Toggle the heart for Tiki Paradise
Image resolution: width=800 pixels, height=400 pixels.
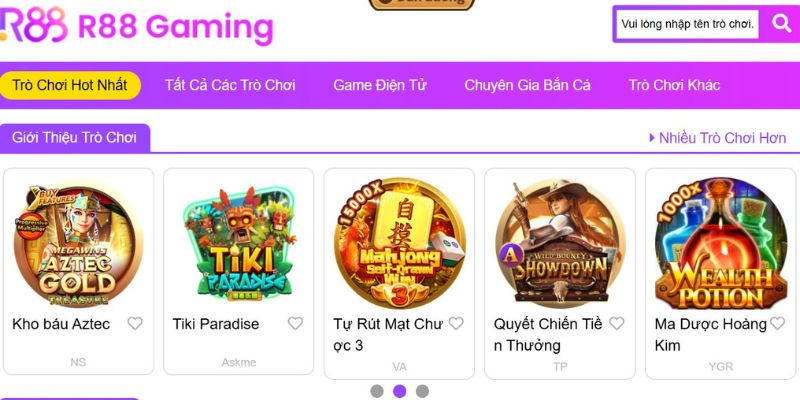295,323
